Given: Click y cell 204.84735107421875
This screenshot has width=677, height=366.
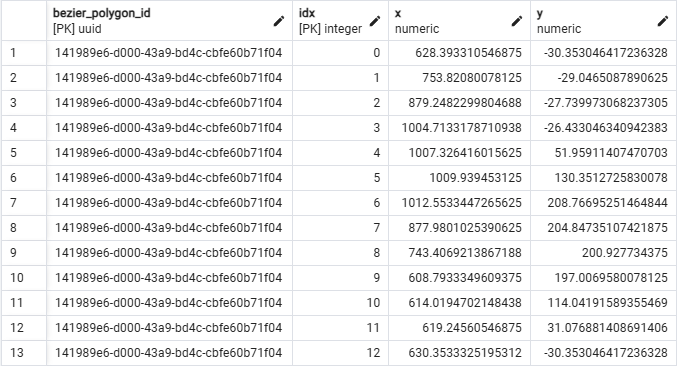Looking at the screenshot, I should [x=604, y=228].
